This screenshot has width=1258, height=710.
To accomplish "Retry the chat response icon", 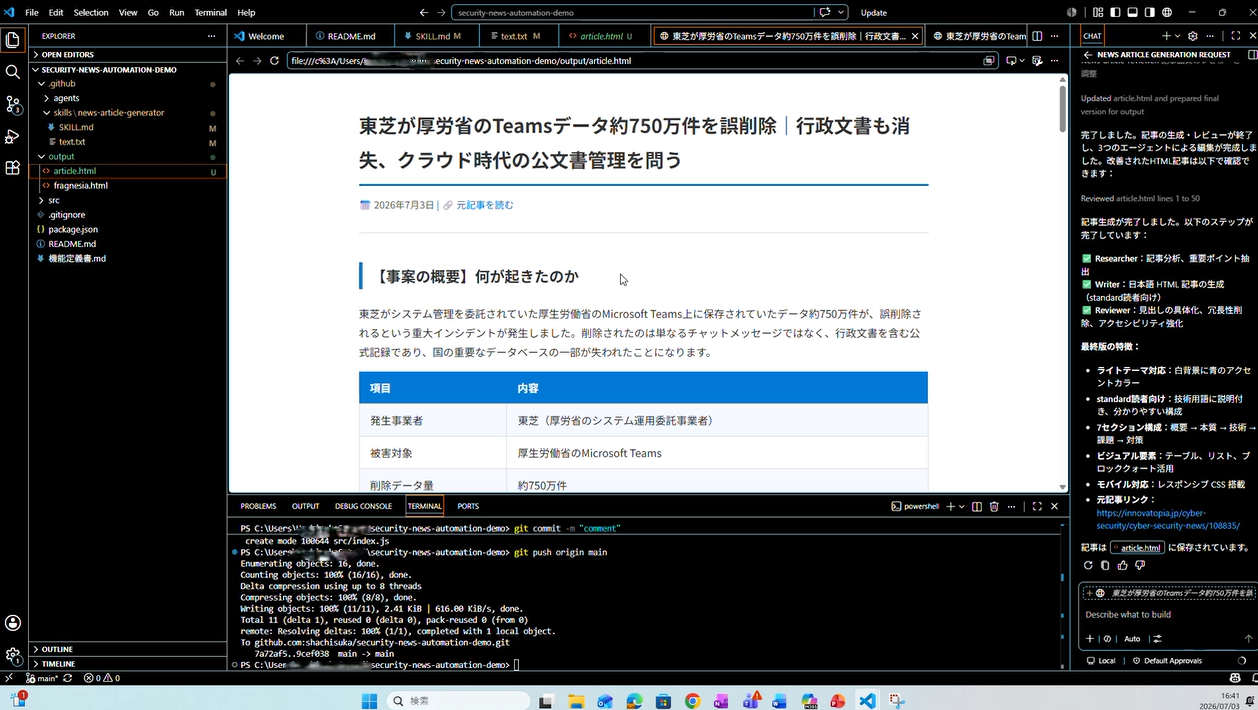I will (x=1088, y=565).
